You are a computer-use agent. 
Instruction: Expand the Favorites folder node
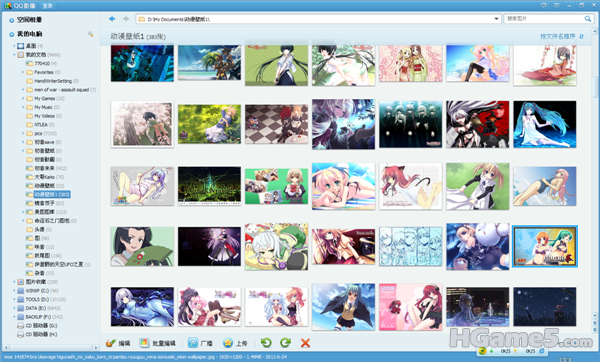point(23,72)
